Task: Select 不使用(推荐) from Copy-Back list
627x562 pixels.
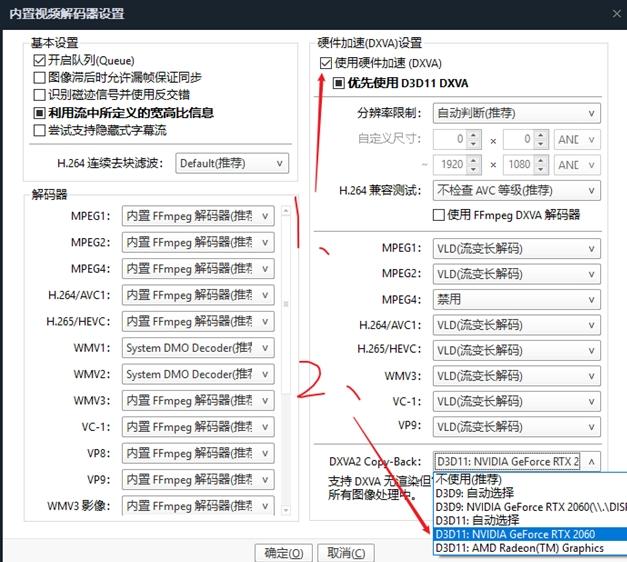Action: (x=530, y=479)
